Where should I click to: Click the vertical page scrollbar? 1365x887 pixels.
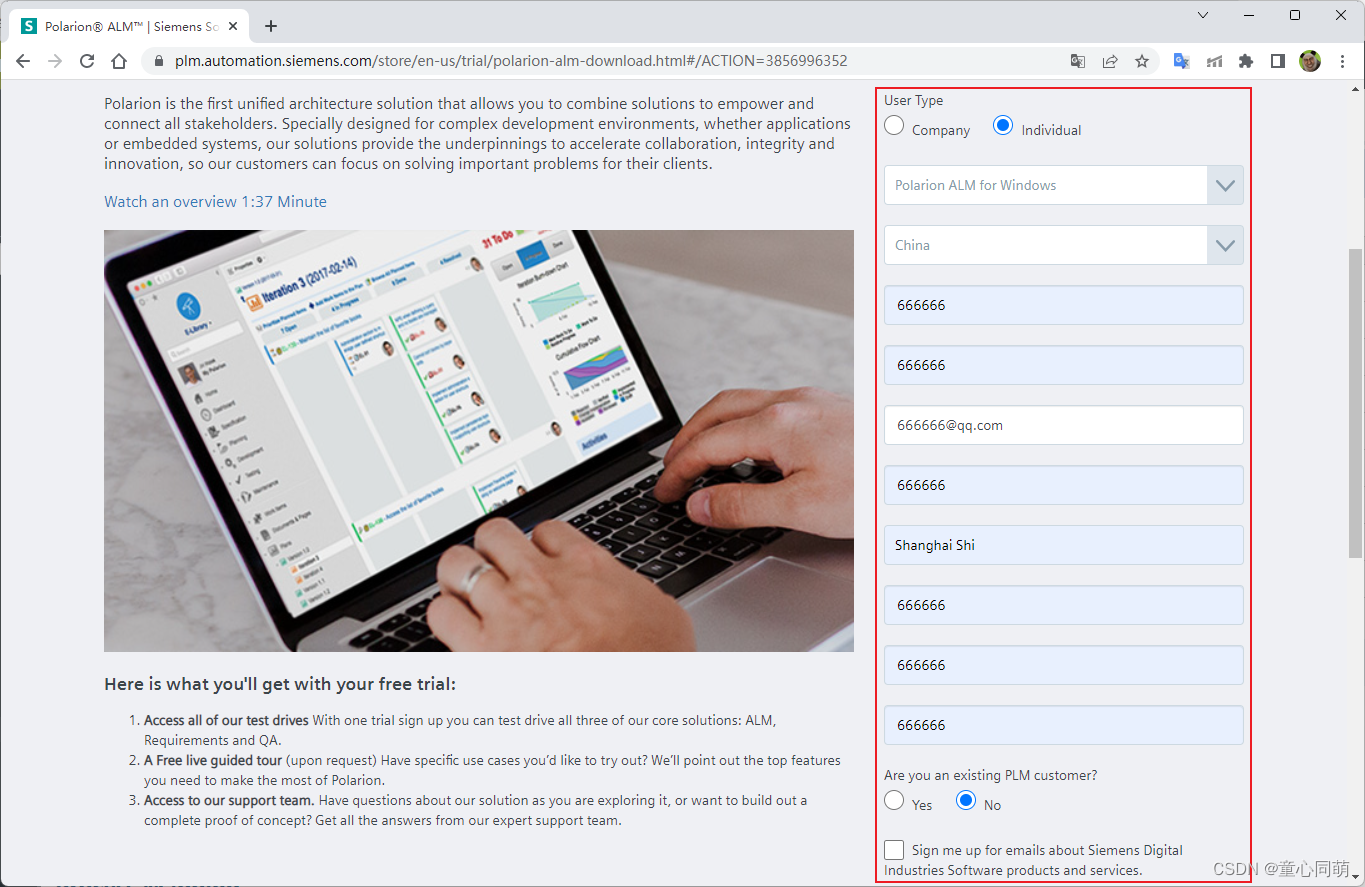click(1355, 404)
